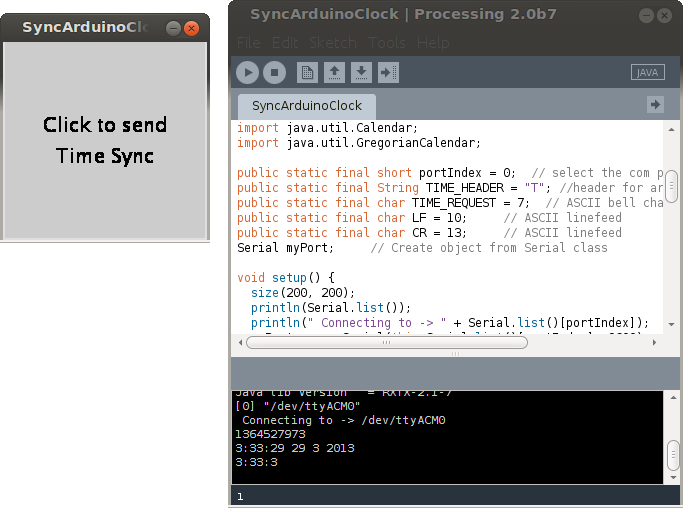Click the horizontal scroll-right arrow in the editor
The height and width of the screenshot is (508, 683).
coord(654,342)
